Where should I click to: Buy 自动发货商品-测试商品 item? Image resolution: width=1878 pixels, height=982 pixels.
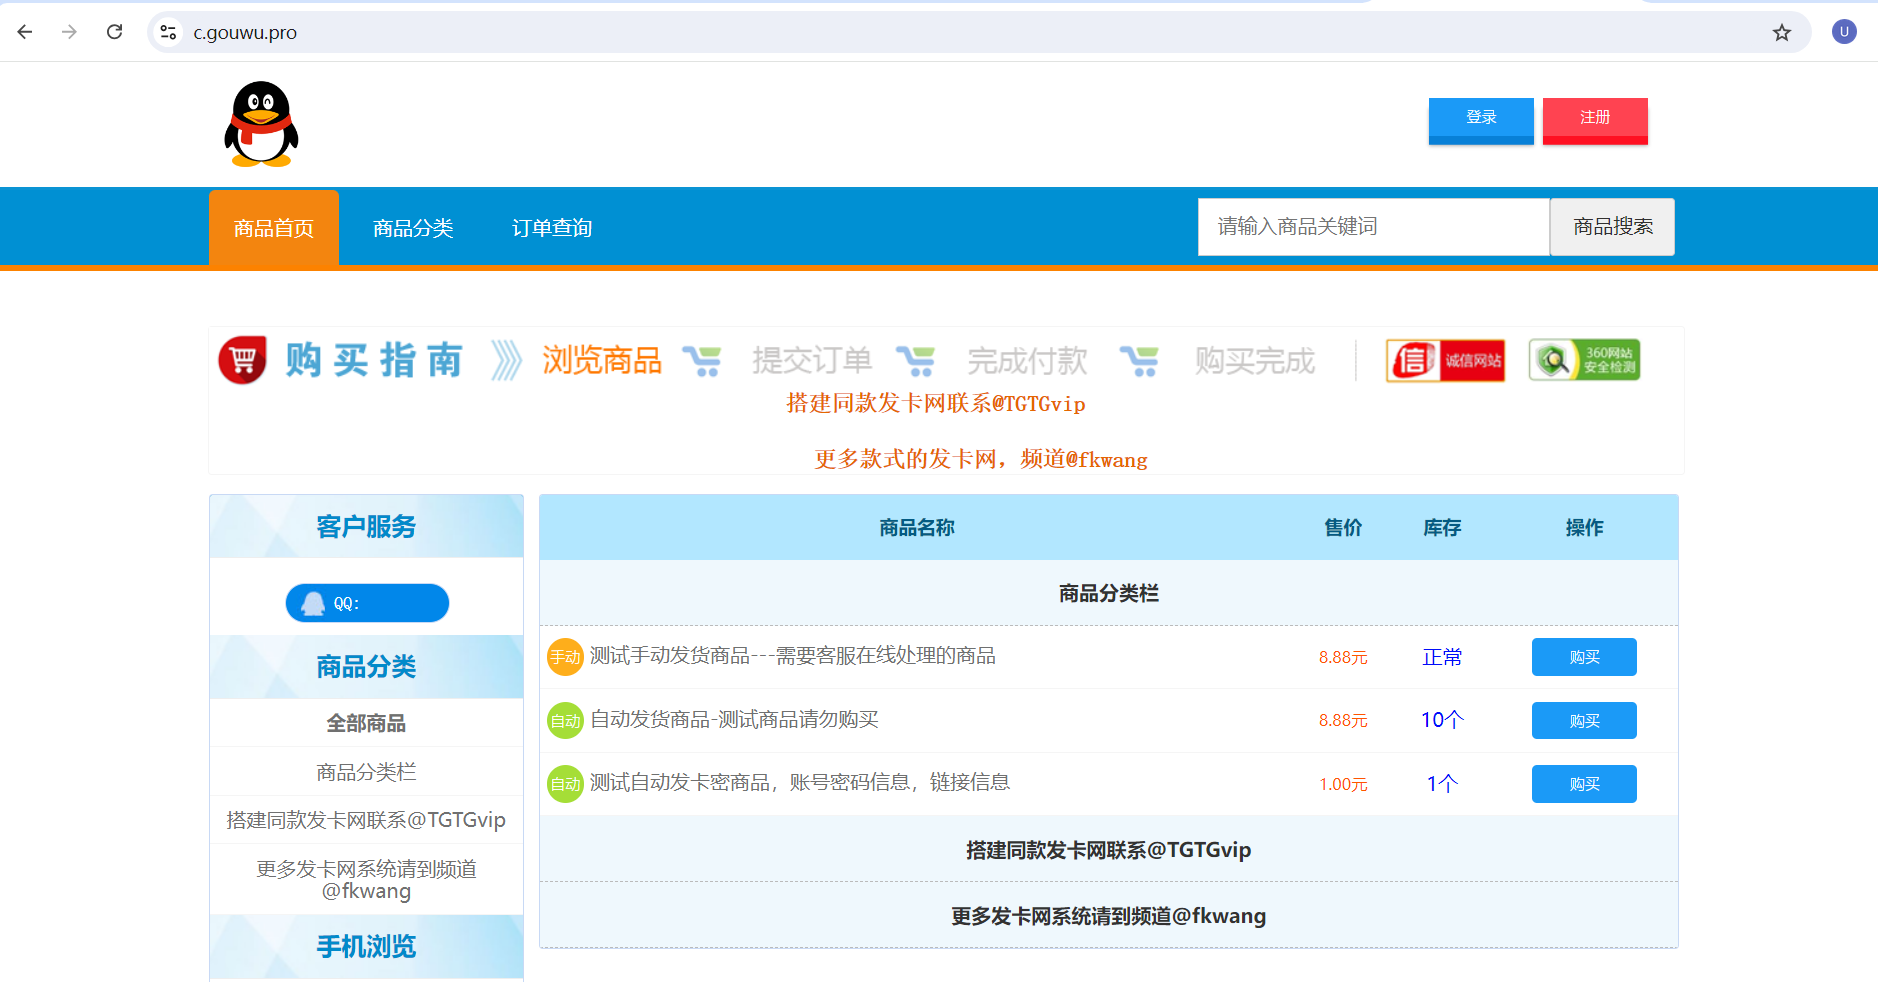pyautogui.click(x=1584, y=720)
